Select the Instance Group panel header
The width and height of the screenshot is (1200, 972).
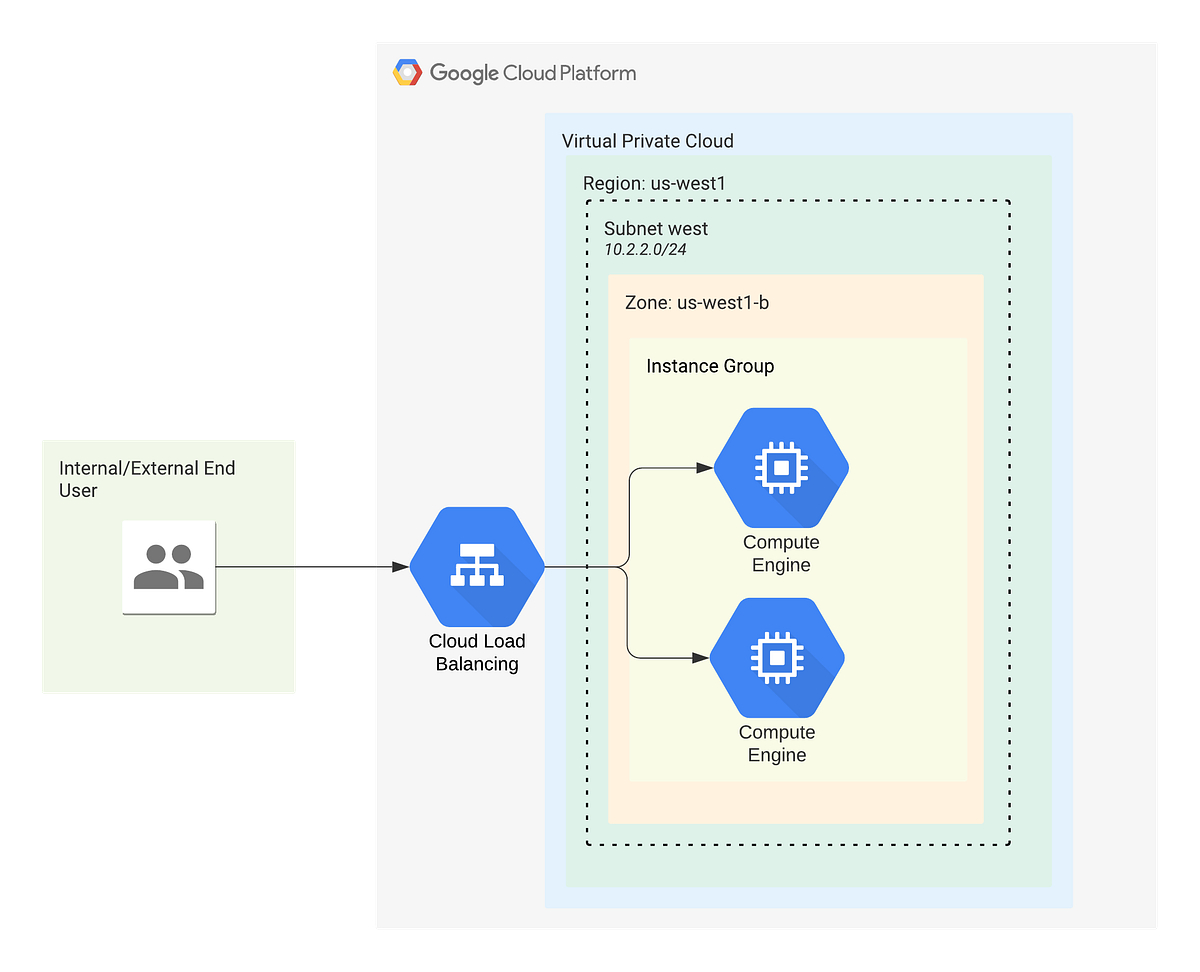pyautogui.click(x=710, y=366)
